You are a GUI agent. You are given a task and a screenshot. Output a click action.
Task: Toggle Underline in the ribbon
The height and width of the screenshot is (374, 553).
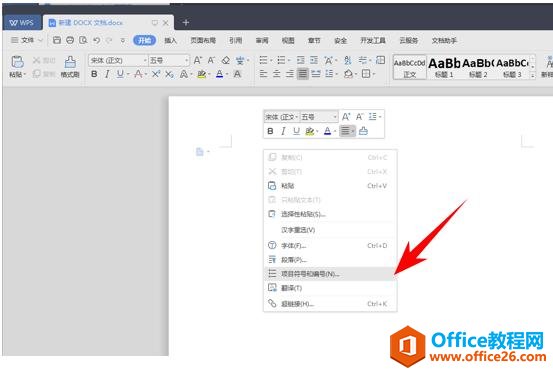coord(120,74)
